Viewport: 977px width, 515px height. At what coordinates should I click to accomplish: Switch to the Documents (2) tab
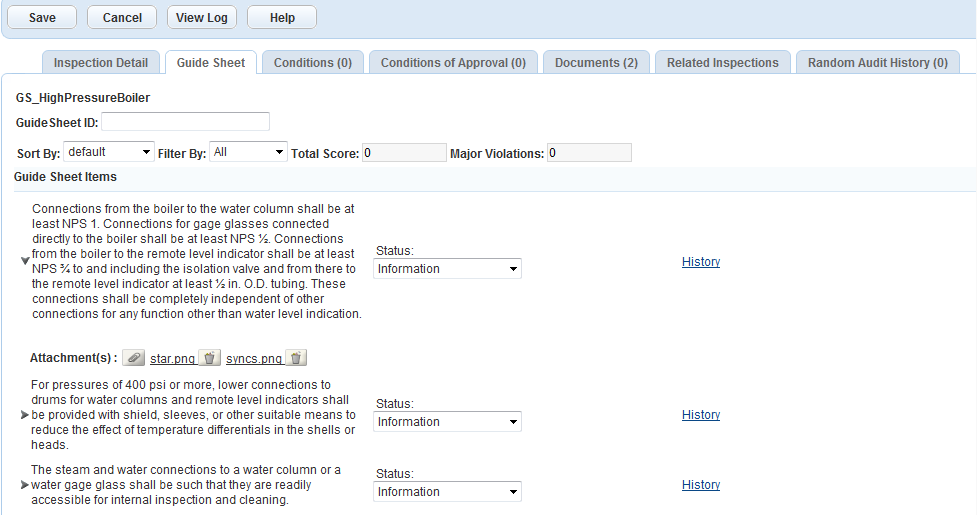[596, 63]
